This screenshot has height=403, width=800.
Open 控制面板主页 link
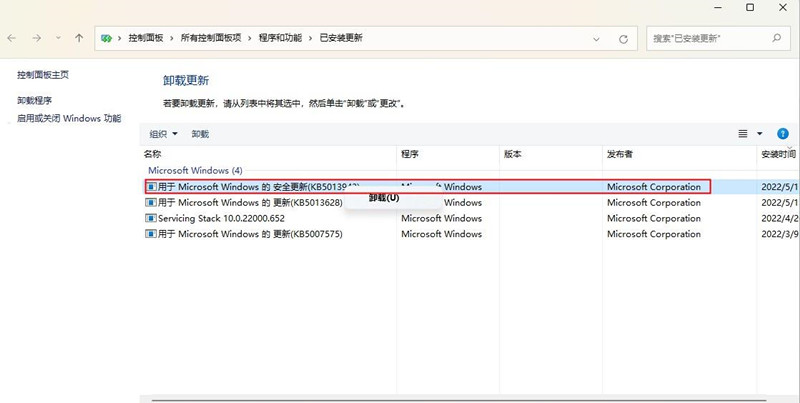(x=43, y=74)
